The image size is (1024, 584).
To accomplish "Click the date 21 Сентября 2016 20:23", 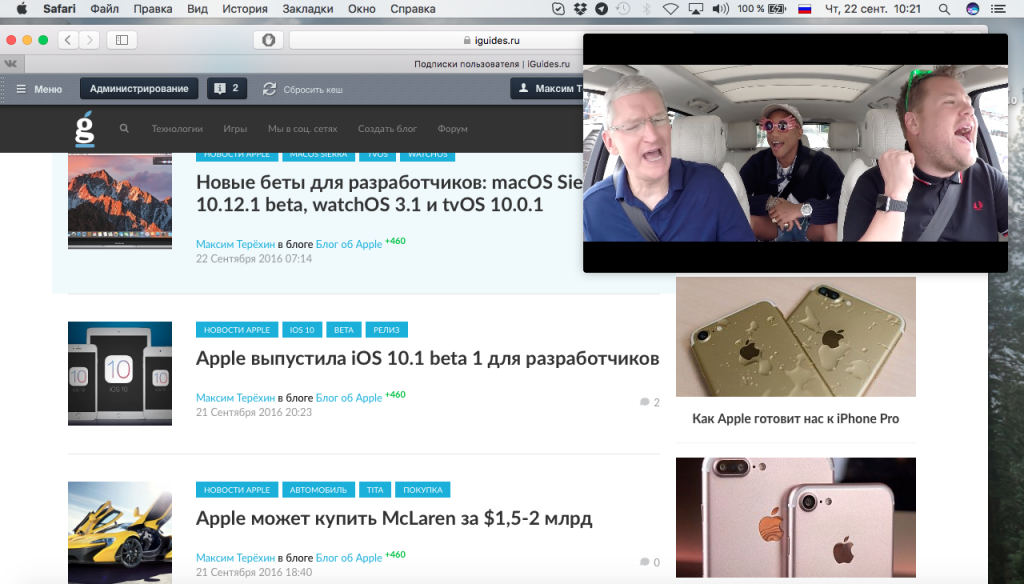I will tap(254, 412).
